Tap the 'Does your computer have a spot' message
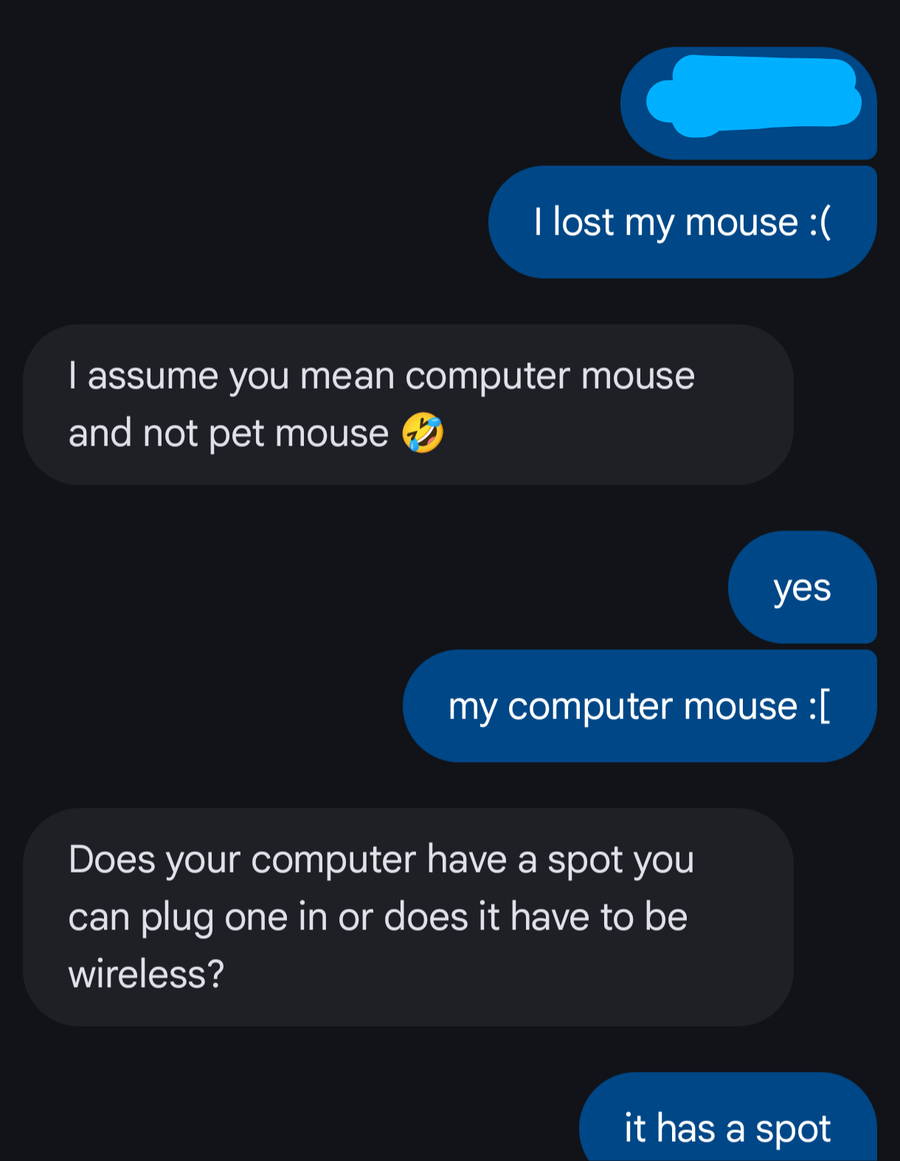 click(408, 917)
